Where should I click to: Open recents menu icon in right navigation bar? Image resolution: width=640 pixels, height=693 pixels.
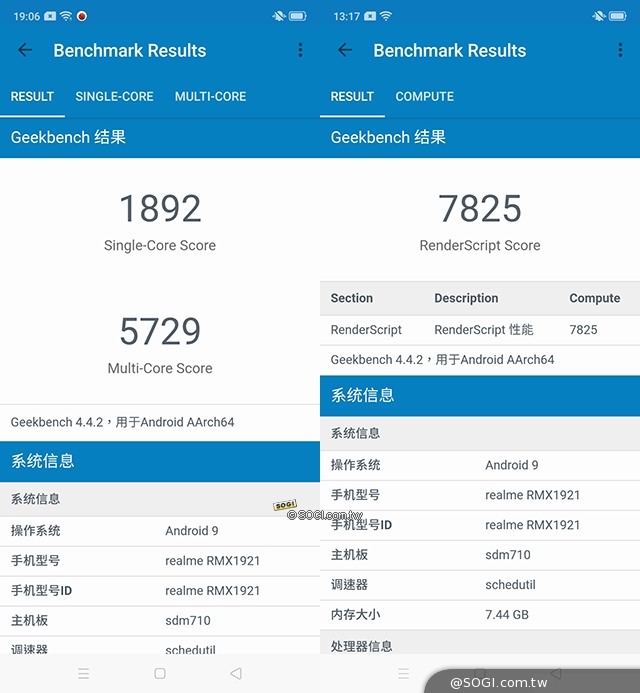click(404, 674)
